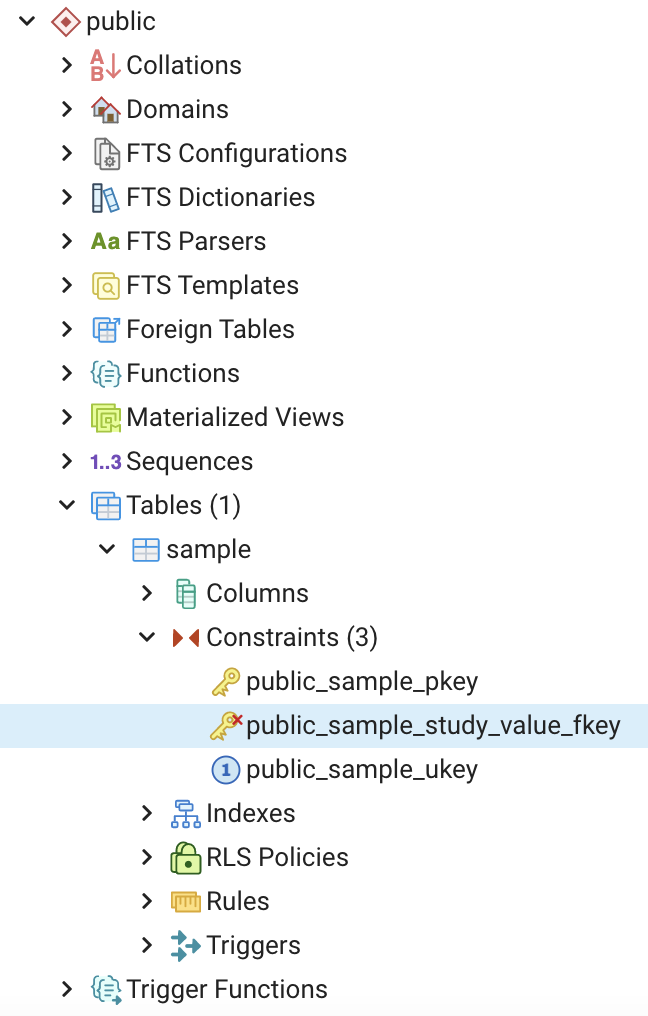Expand the Columns node
648x1016 pixels.
(147, 593)
